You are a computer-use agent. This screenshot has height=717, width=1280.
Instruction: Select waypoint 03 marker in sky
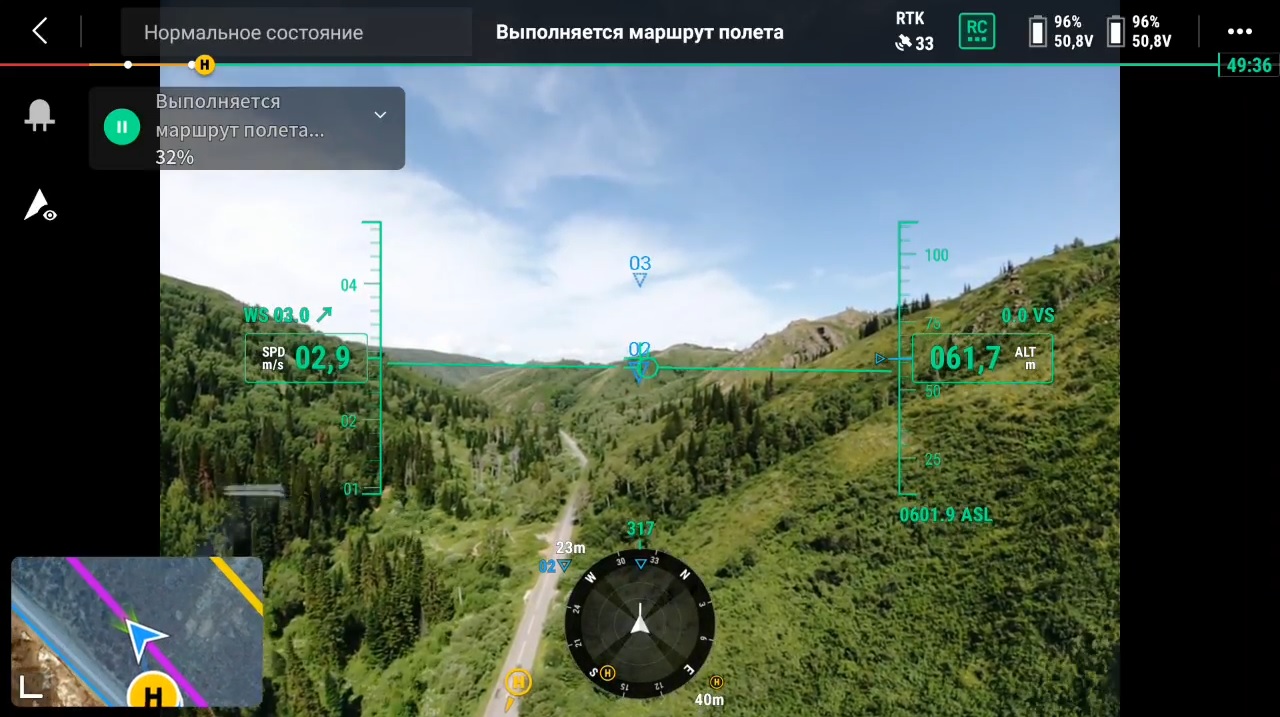tap(640, 270)
